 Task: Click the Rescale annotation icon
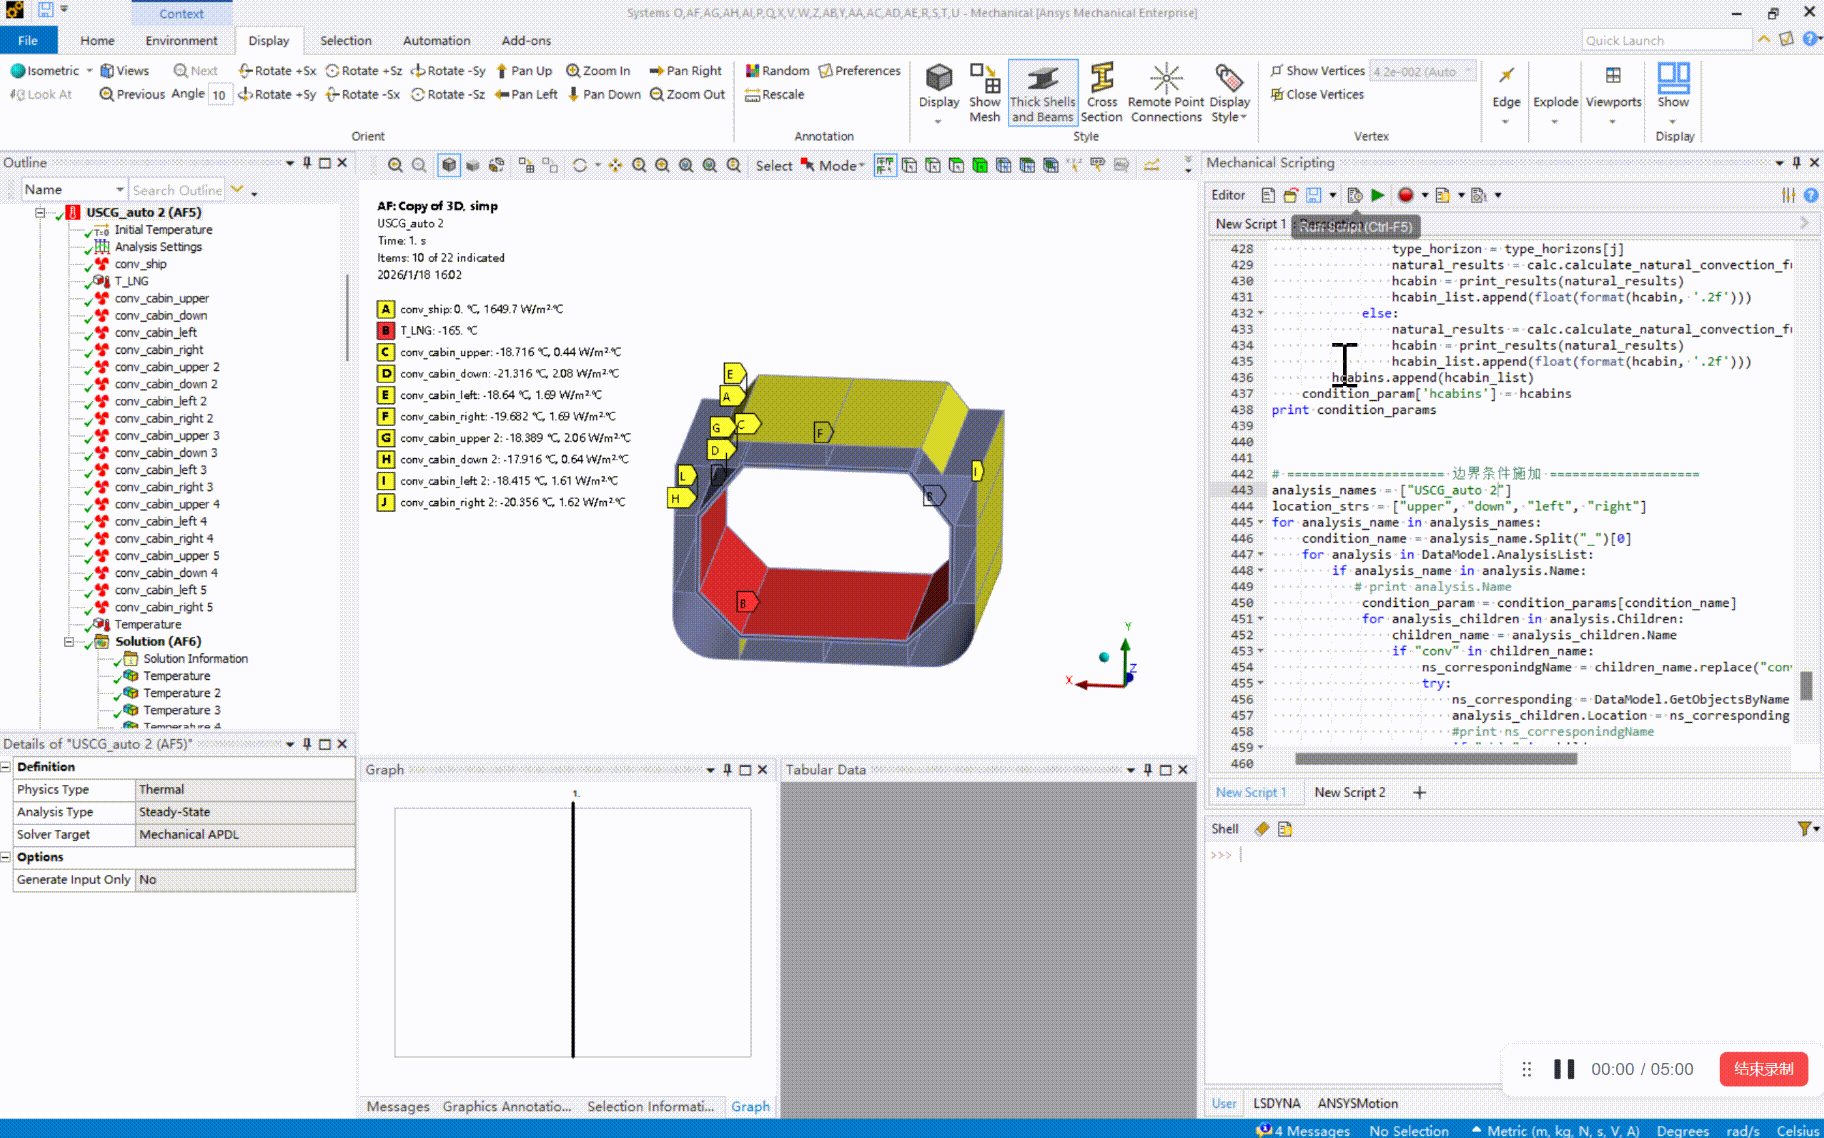pos(774,94)
